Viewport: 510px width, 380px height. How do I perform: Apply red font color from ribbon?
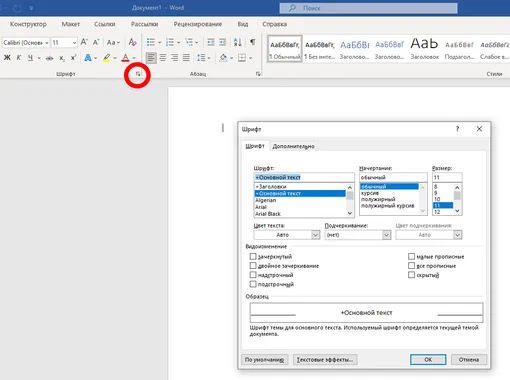tap(125, 58)
